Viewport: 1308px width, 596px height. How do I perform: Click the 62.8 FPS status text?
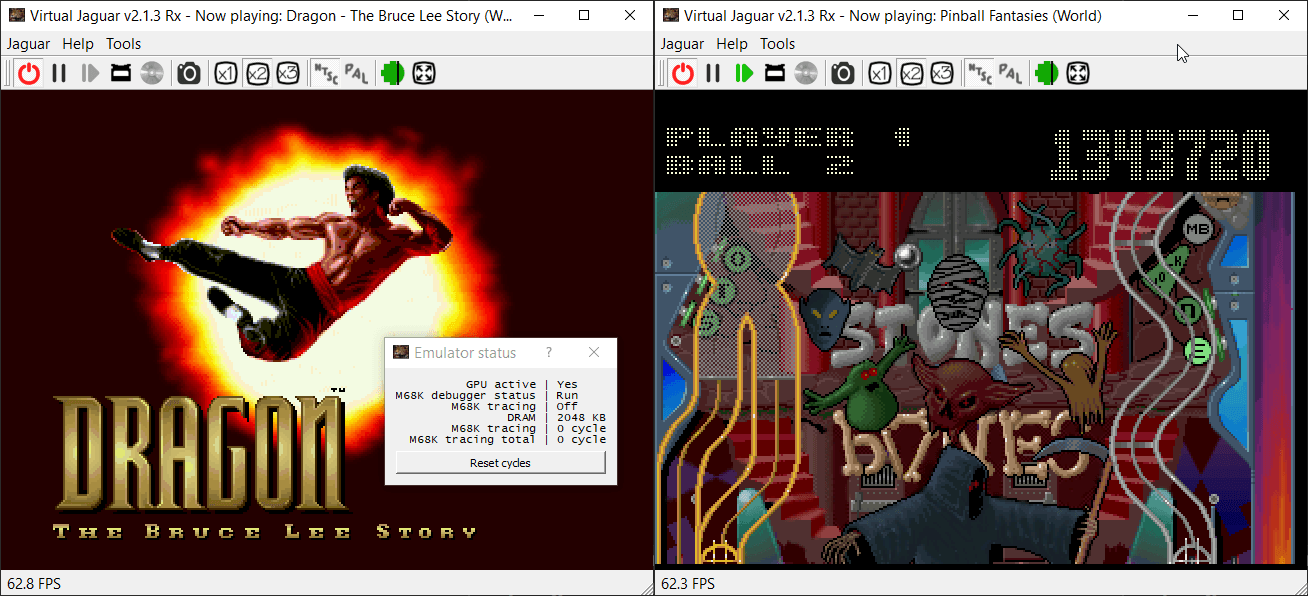33,583
